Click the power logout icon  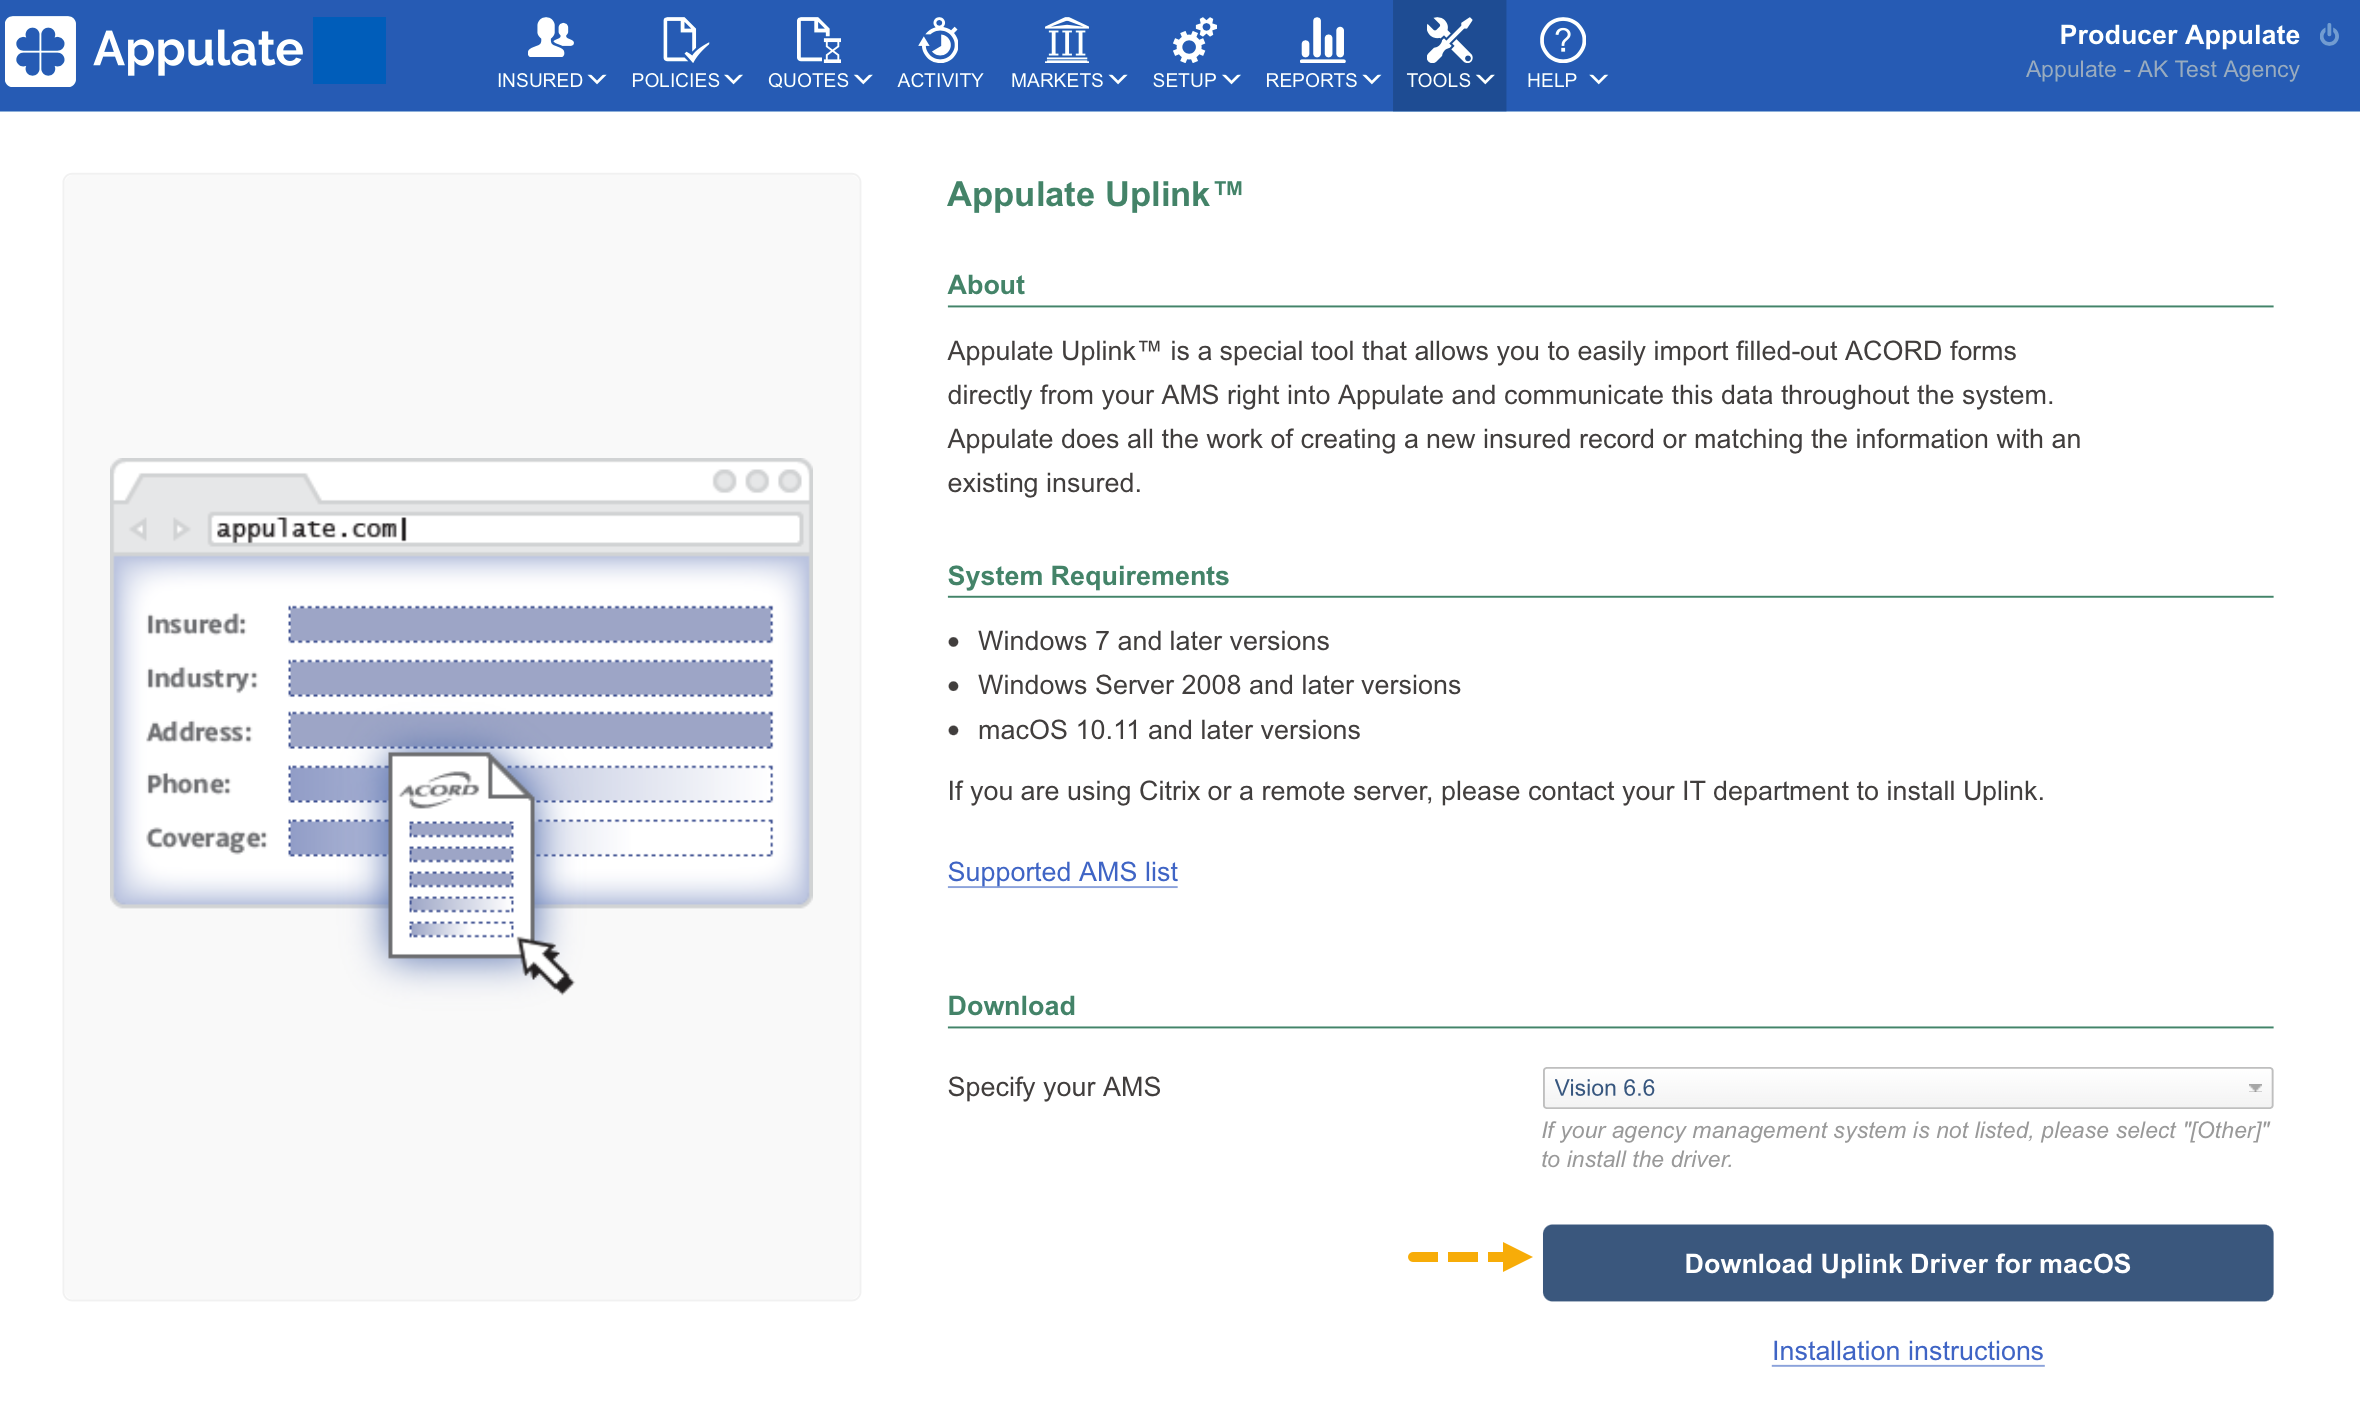click(2330, 35)
